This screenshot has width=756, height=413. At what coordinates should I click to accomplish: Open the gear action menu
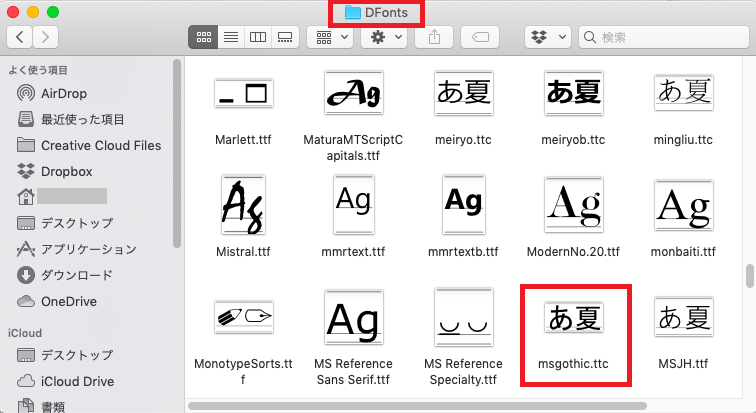(x=384, y=37)
